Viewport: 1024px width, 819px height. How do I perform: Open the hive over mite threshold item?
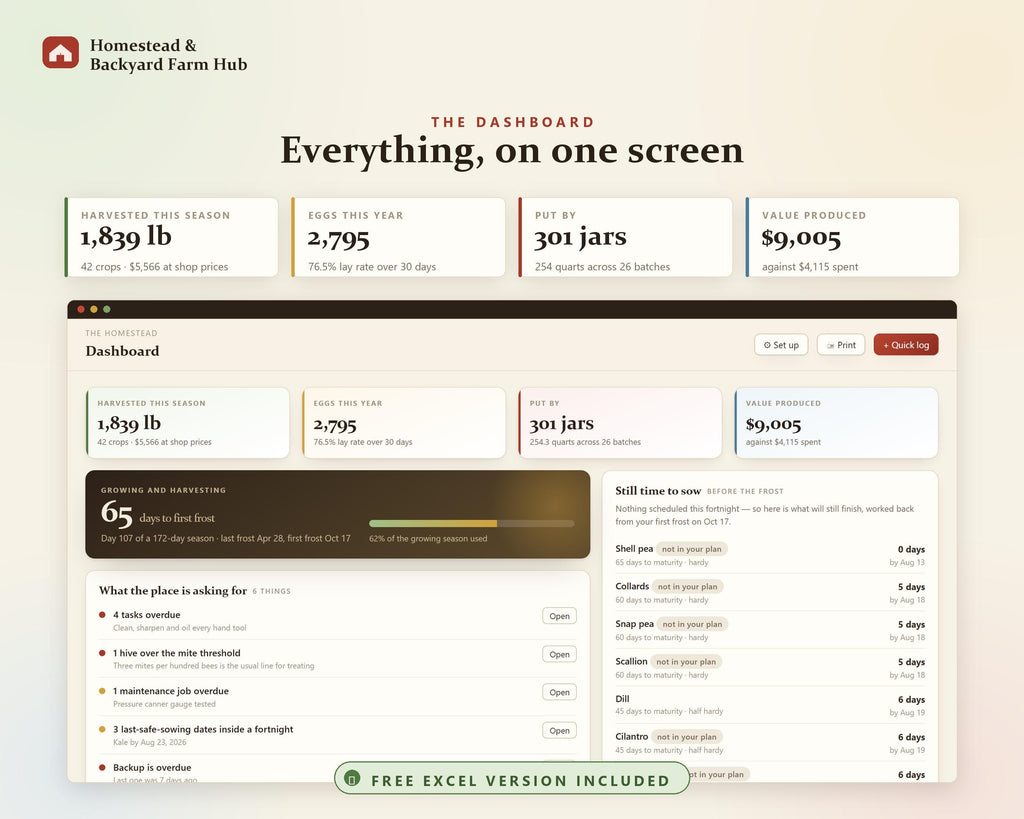coord(559,654)
